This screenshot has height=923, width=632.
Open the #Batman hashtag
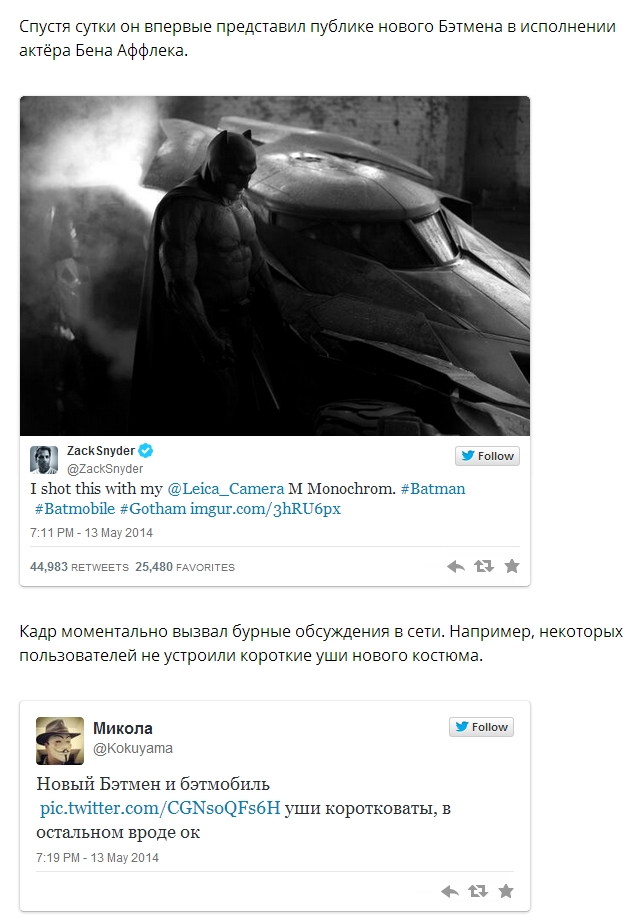[433, 489]
